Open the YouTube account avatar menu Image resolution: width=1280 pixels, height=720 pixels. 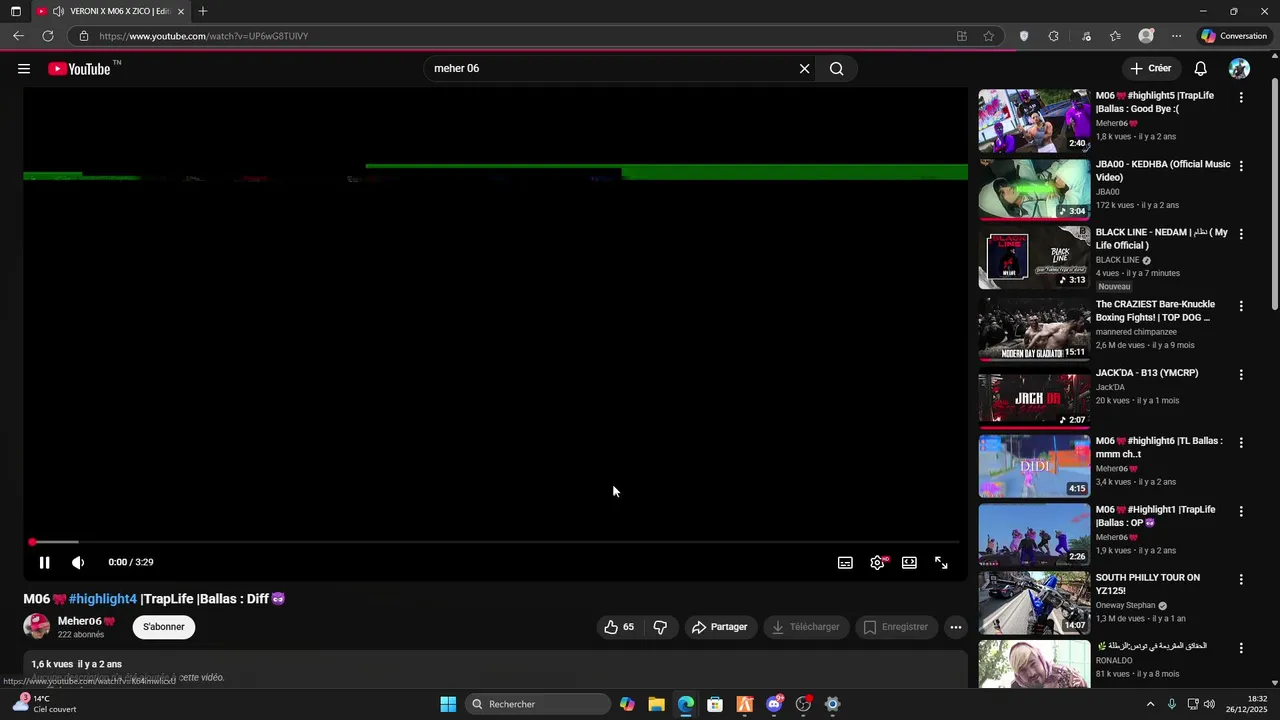1239,69
